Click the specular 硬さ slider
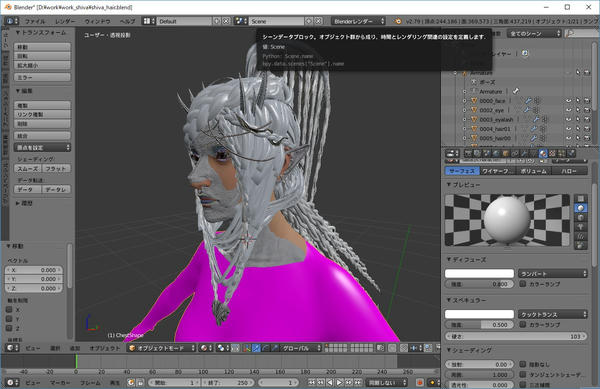The width and height of the screenshot is (600, 389). [516, 336]
